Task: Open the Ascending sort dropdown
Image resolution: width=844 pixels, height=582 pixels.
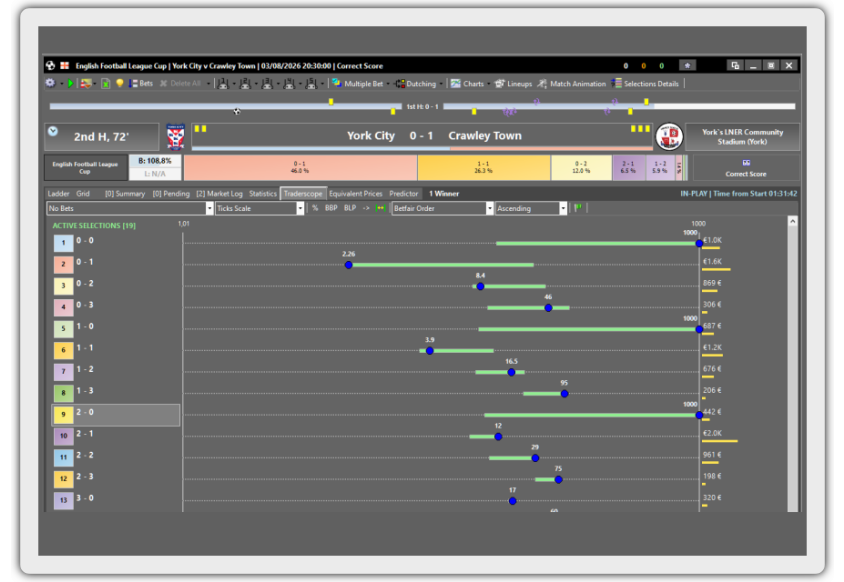Action: pyautogui.click(x=531, y=208)
